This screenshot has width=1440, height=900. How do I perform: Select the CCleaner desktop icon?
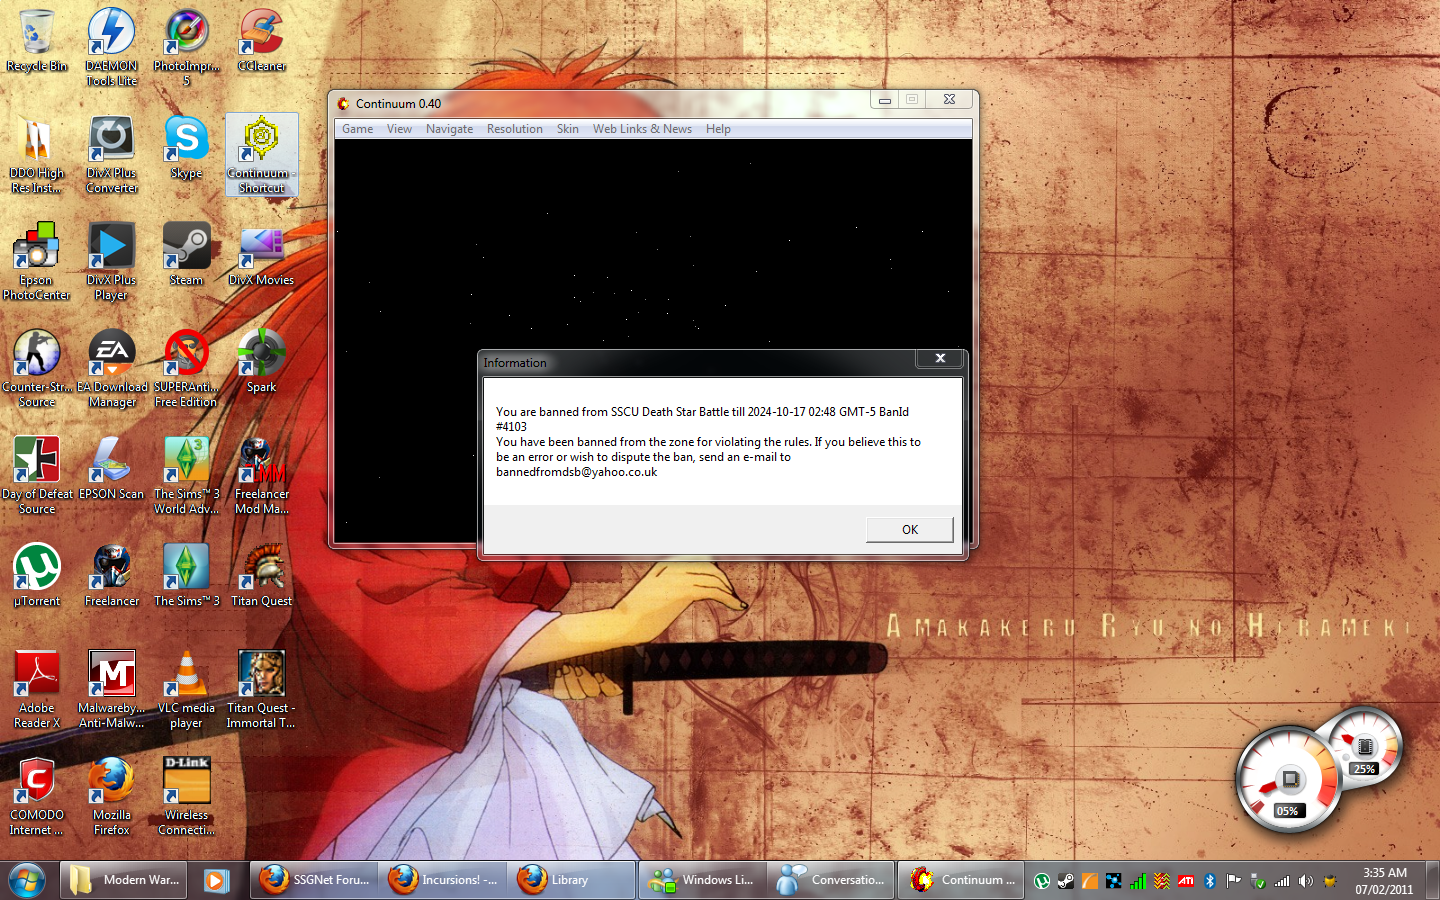[x=261, y=41]
